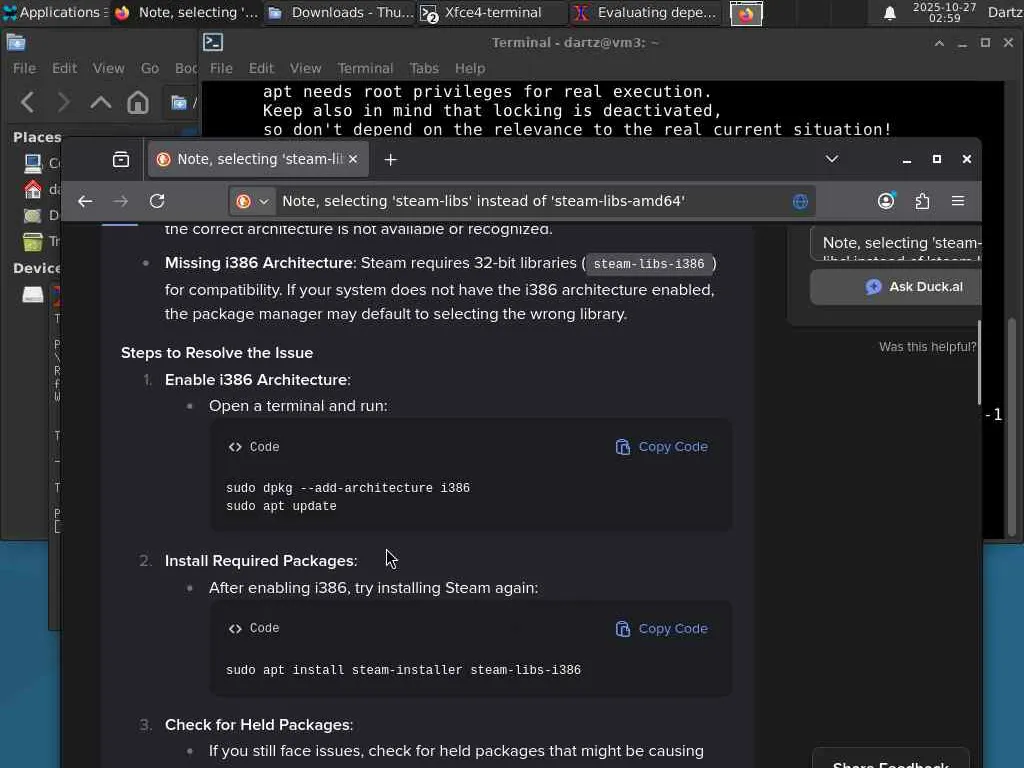Select the home folder in Places

click(33, 189)
